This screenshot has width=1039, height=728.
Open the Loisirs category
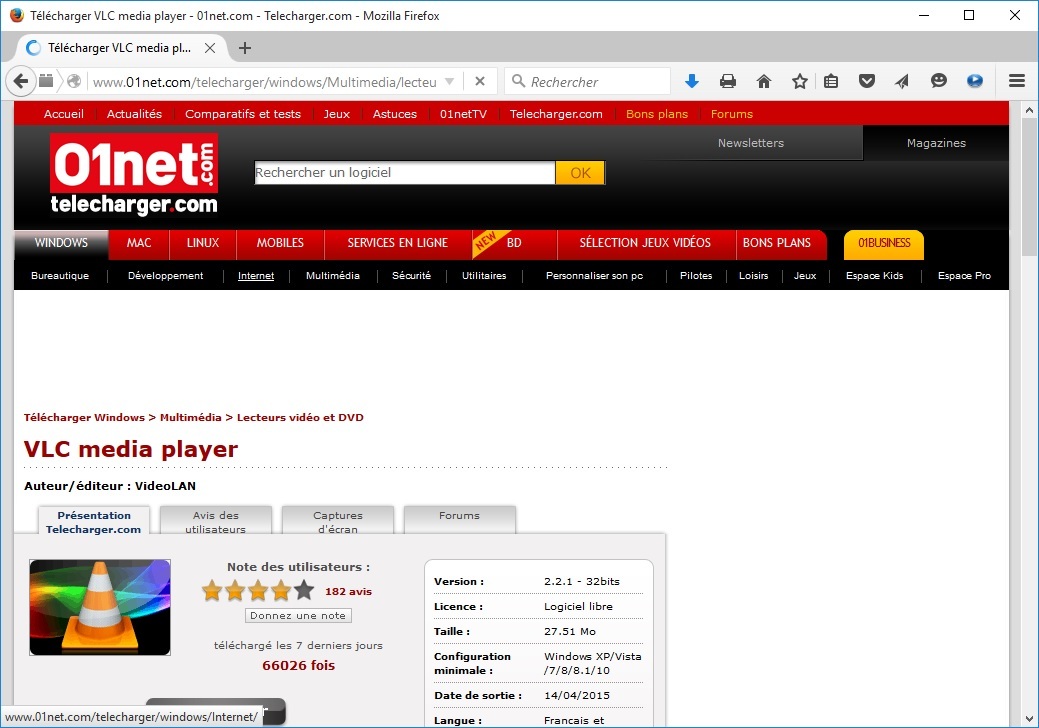(x=753, y=276)
